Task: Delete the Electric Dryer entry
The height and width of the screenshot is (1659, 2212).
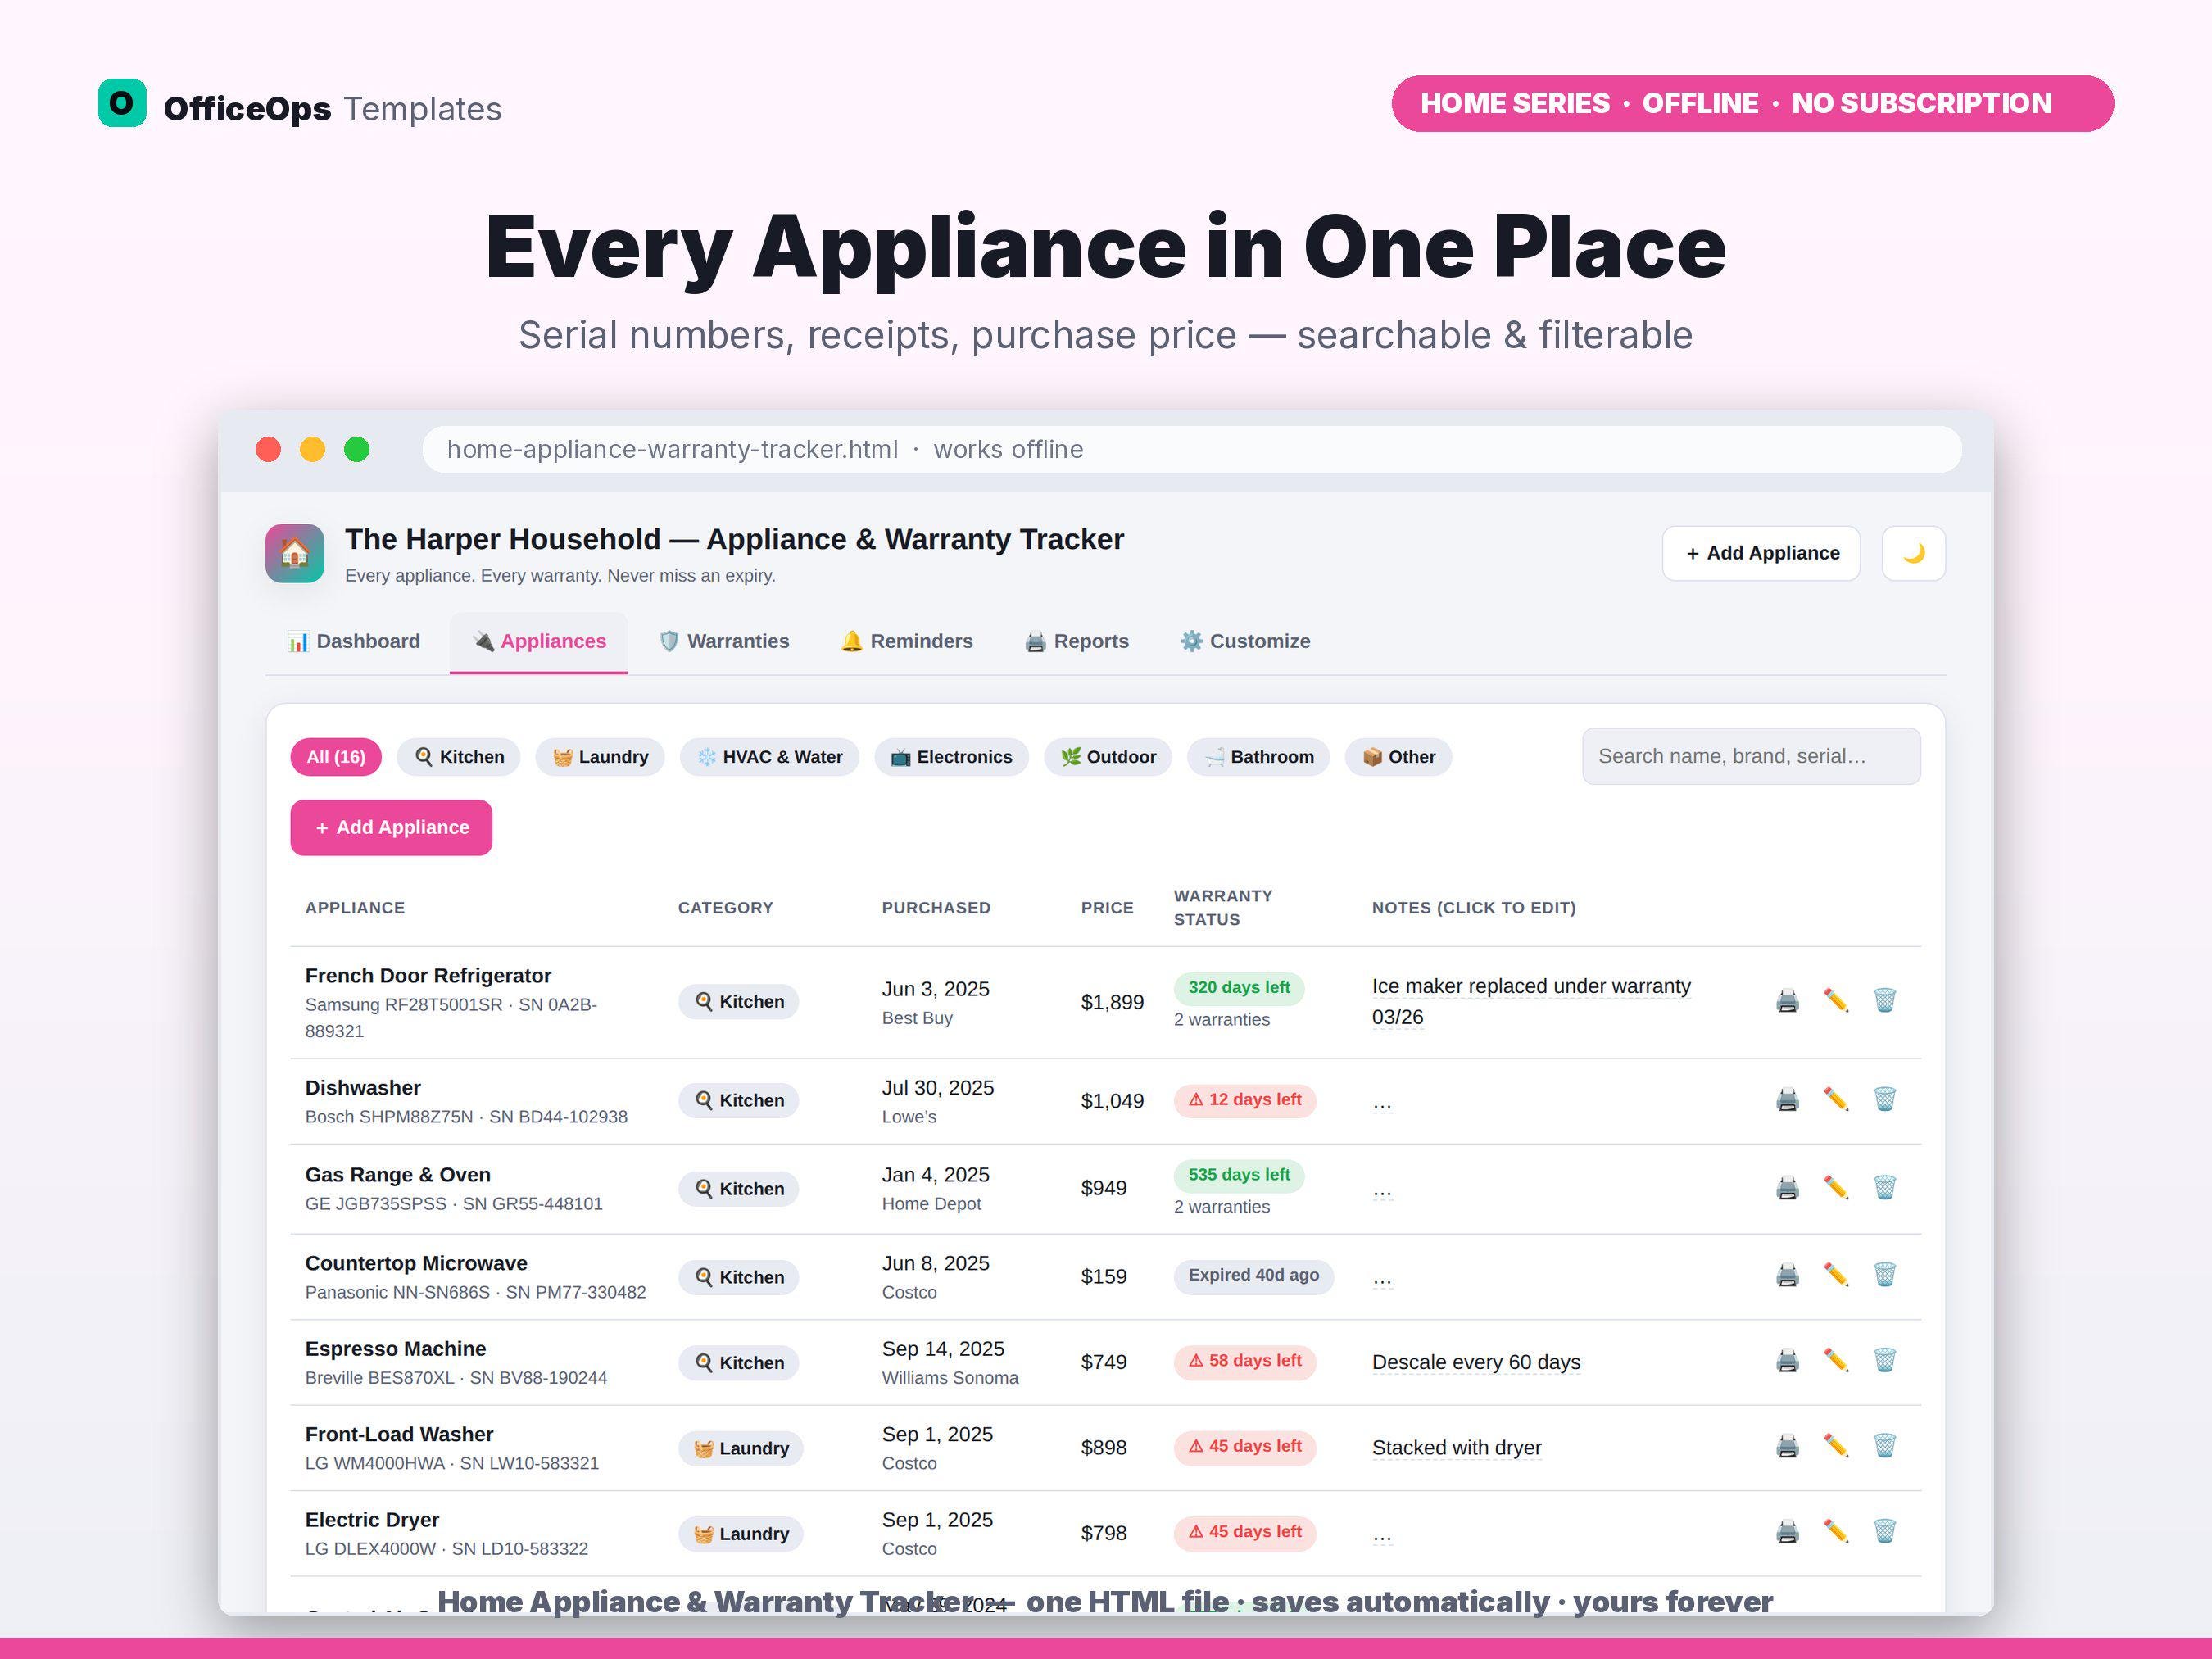Action: pos(1885,1532)
